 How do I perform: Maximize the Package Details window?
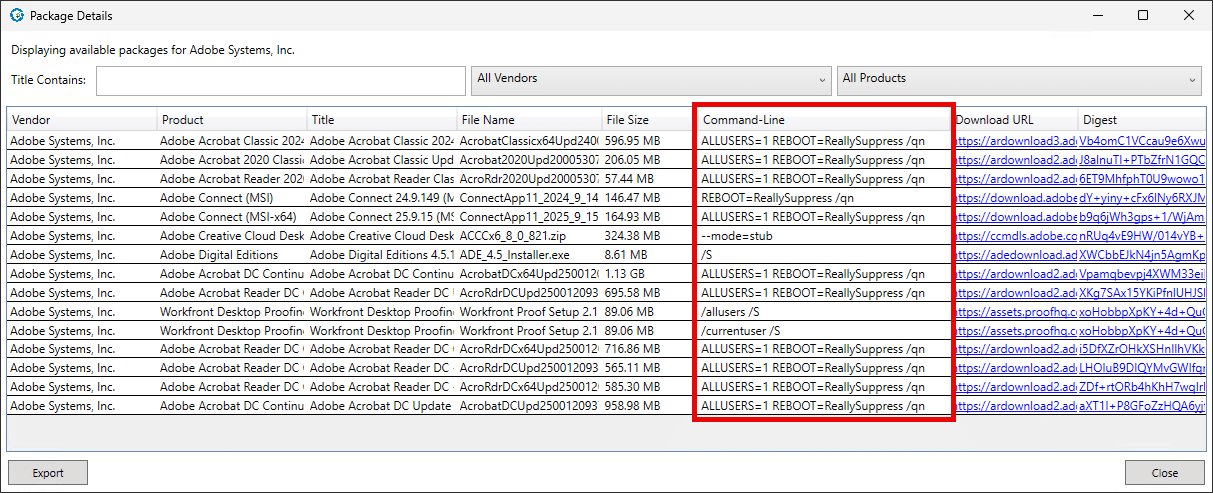click(x=1143, y=16)
